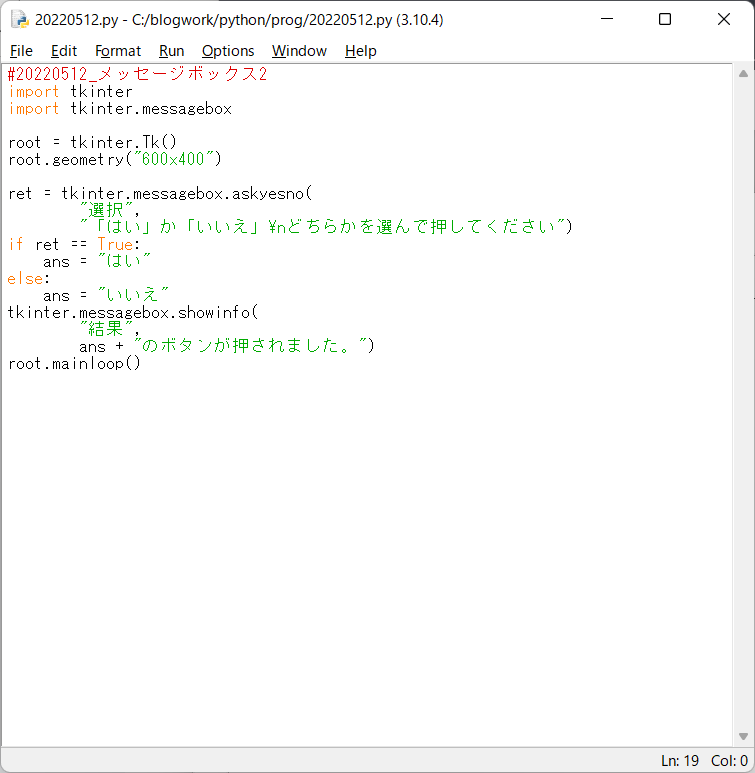Screen dimensions: 755x773
Task: Click the string "選択" title argument
Action: (x=107, y=210)
